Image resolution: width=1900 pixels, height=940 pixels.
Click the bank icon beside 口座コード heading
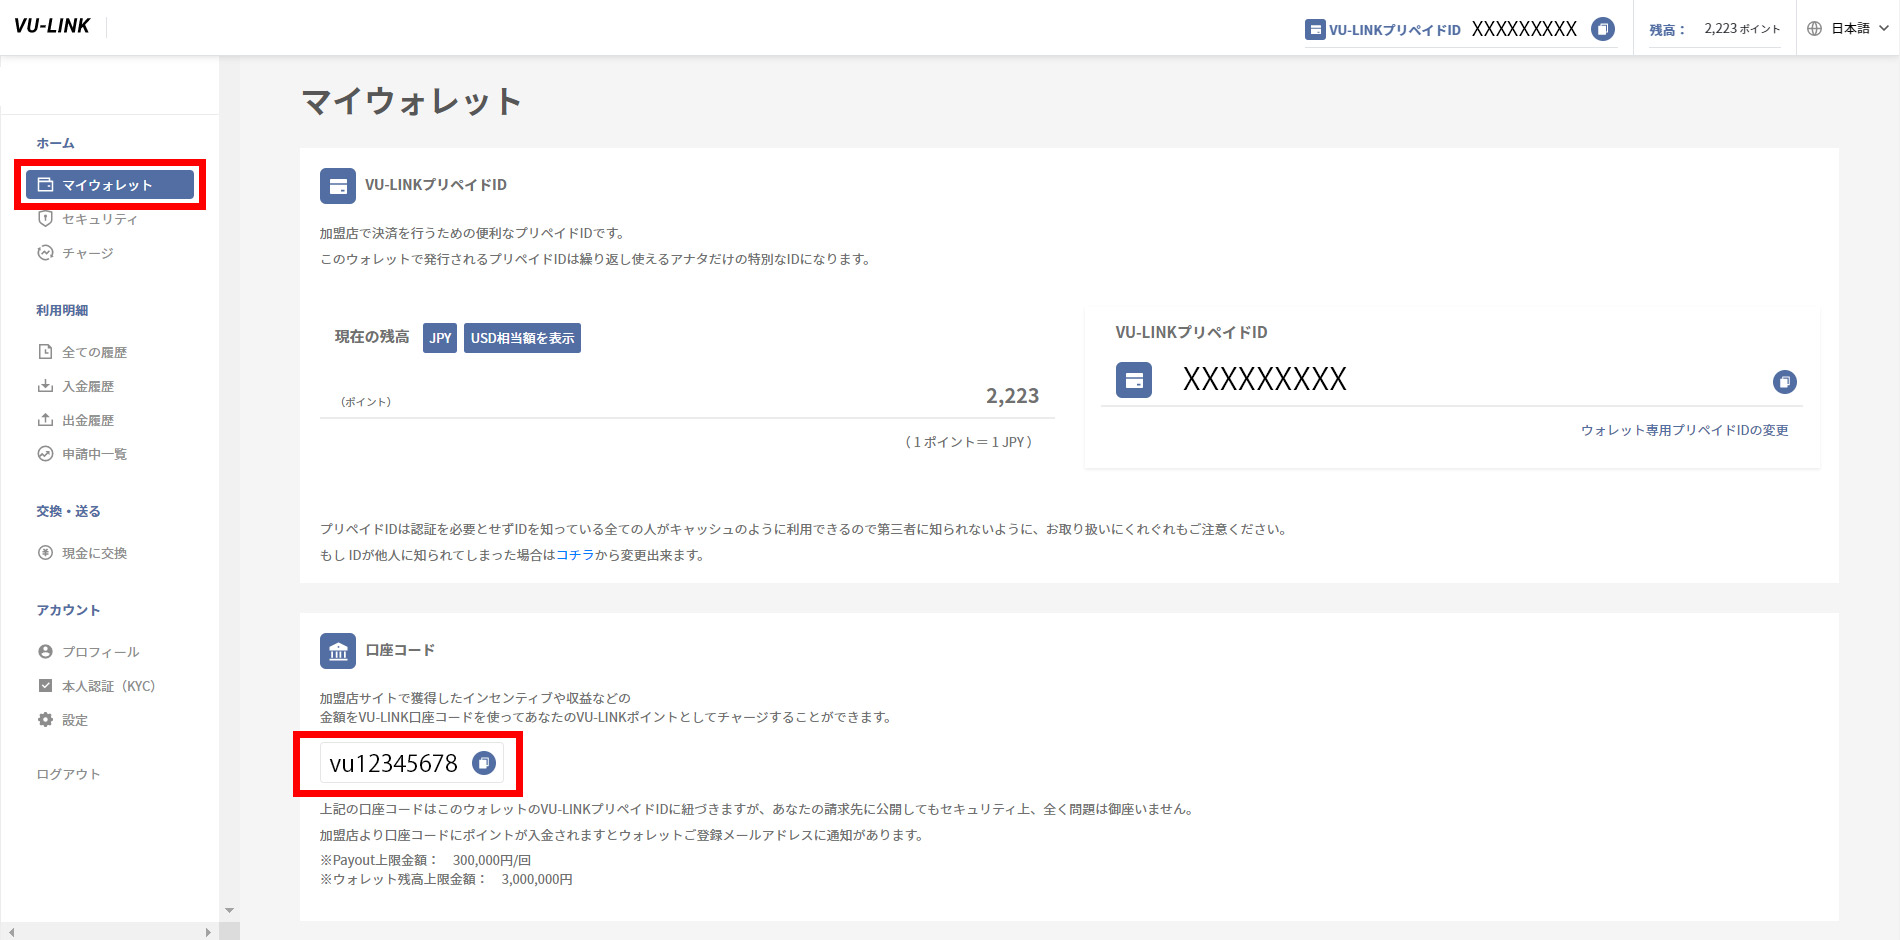(x=338, y=651)
